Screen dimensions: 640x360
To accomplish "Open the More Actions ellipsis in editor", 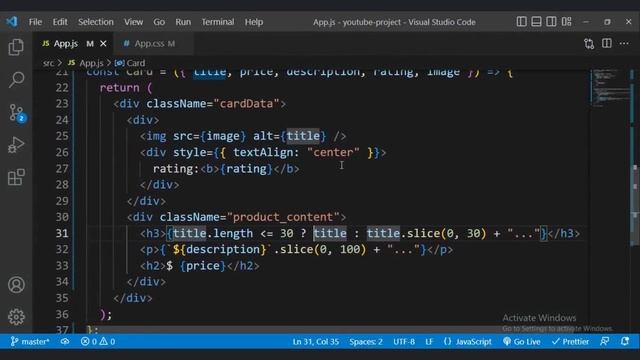I will coord(624,43).
